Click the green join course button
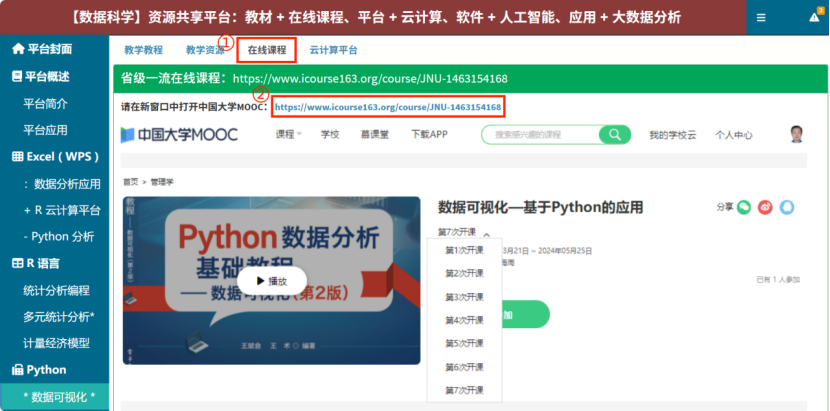This screenshot has width=830, height=411. (x=526, y=315)
